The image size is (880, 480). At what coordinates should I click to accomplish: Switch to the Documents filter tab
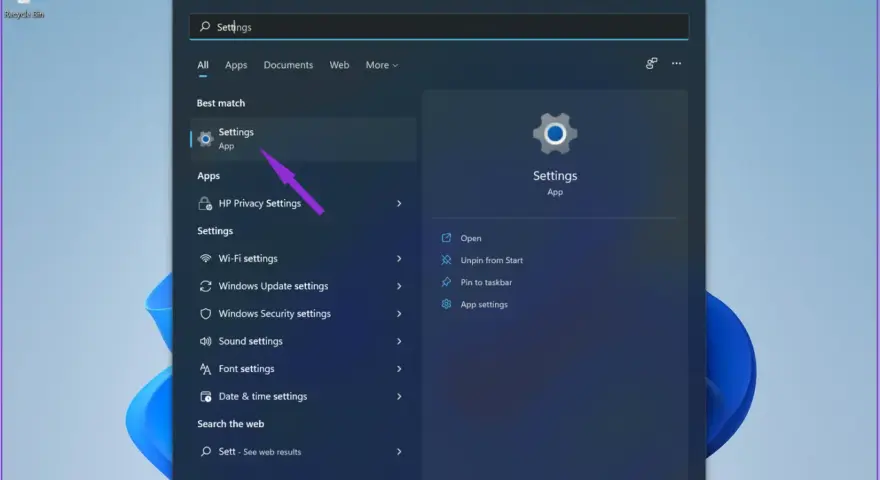[x=288, y=65]
